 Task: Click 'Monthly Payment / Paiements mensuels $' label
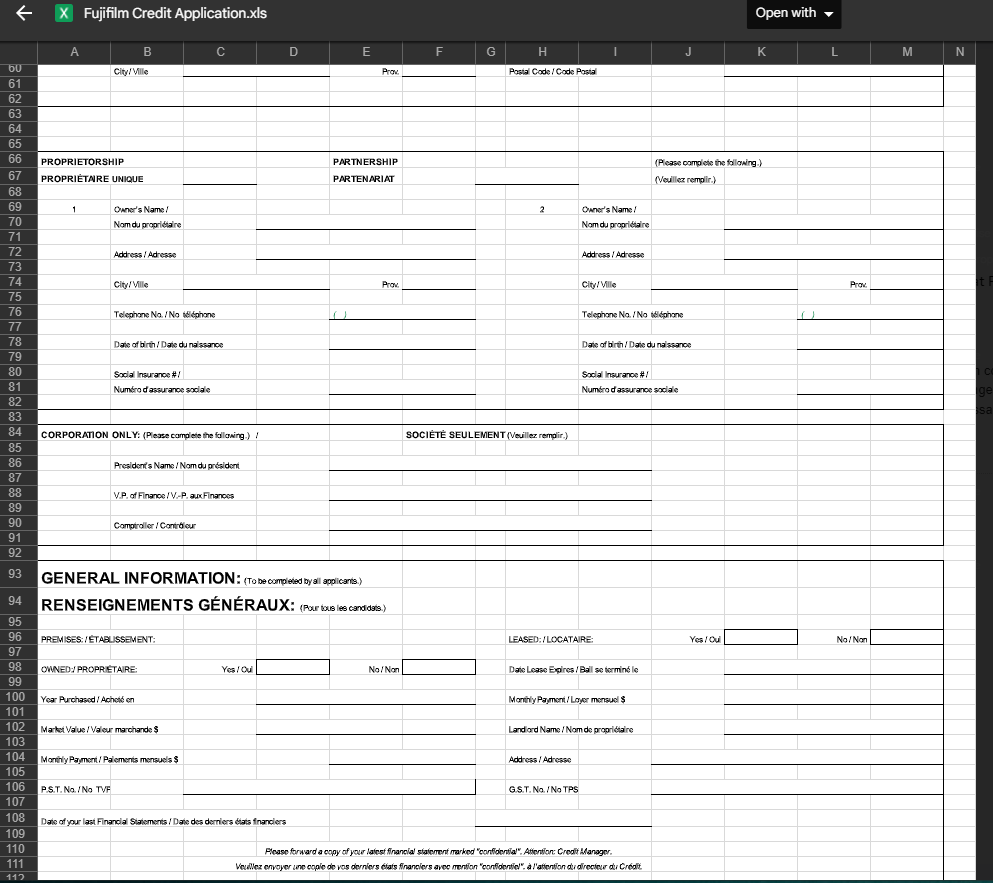tap(110, 759)
